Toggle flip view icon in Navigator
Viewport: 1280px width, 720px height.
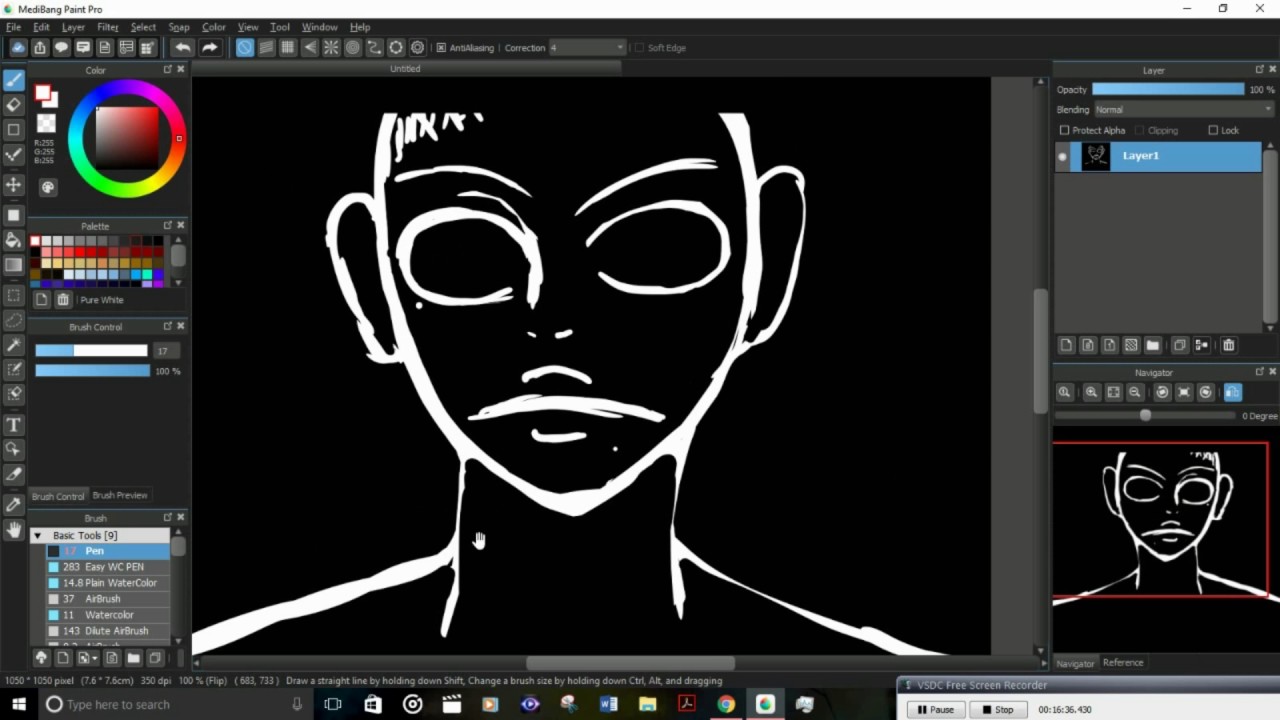(1232, 393)
